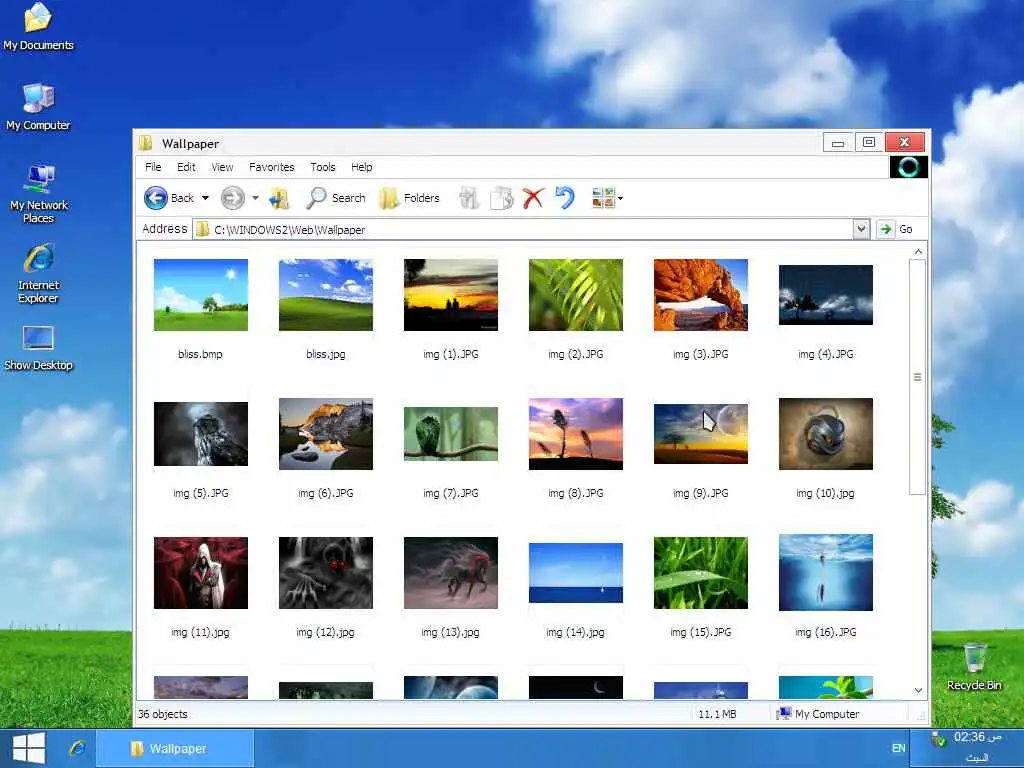The height and width of the screenshot is (768, 1024).
Task: Click the Wallpaper folder icon in title bar
Action: pos(146,143)
